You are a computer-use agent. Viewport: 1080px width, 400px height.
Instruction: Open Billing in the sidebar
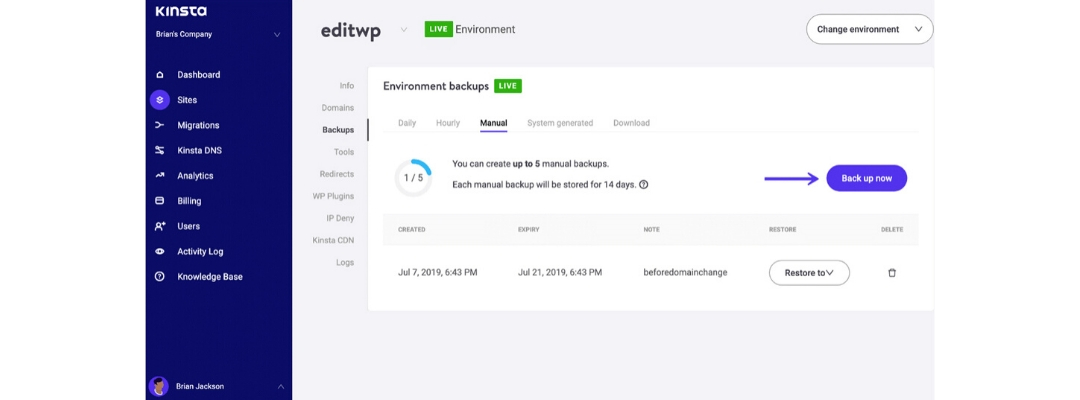[x=189, y=201]
